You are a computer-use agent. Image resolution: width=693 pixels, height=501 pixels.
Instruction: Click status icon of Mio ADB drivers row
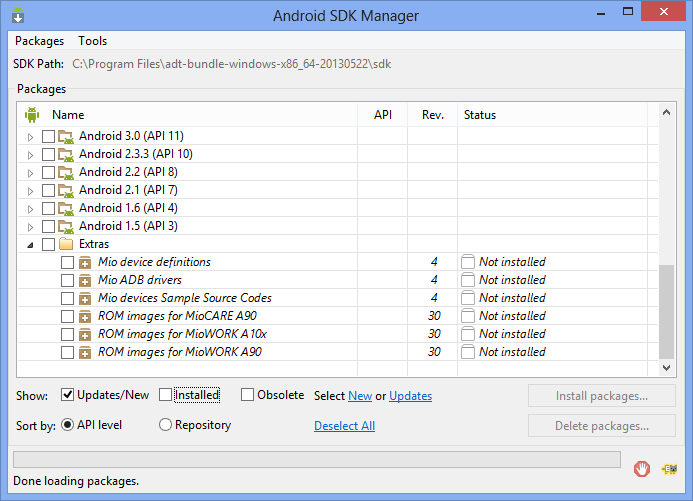point(468,280)
